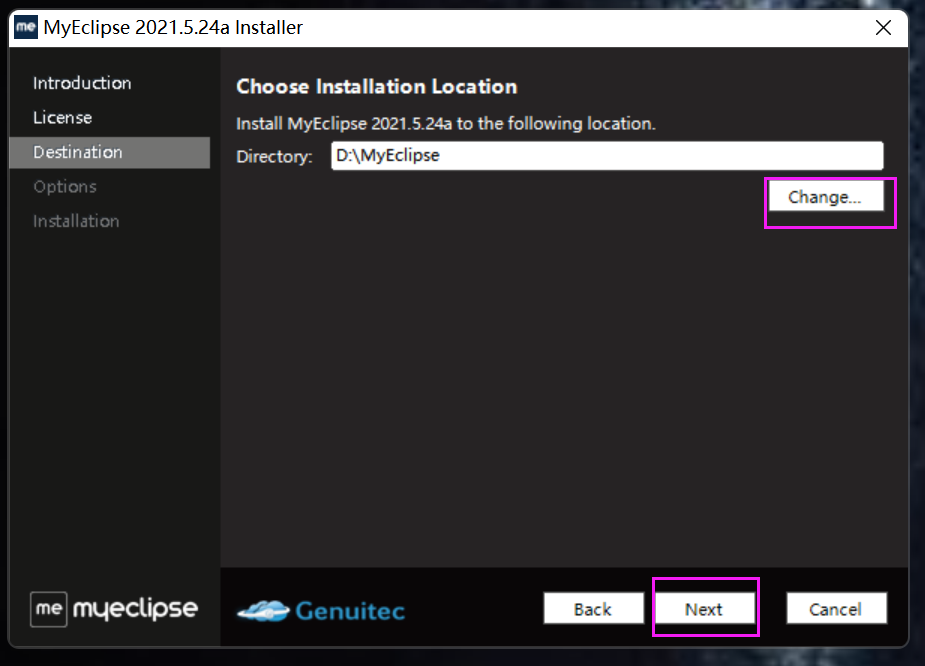
Task: Select the Destination step in sidebar
Action: (x=110, y=152)
